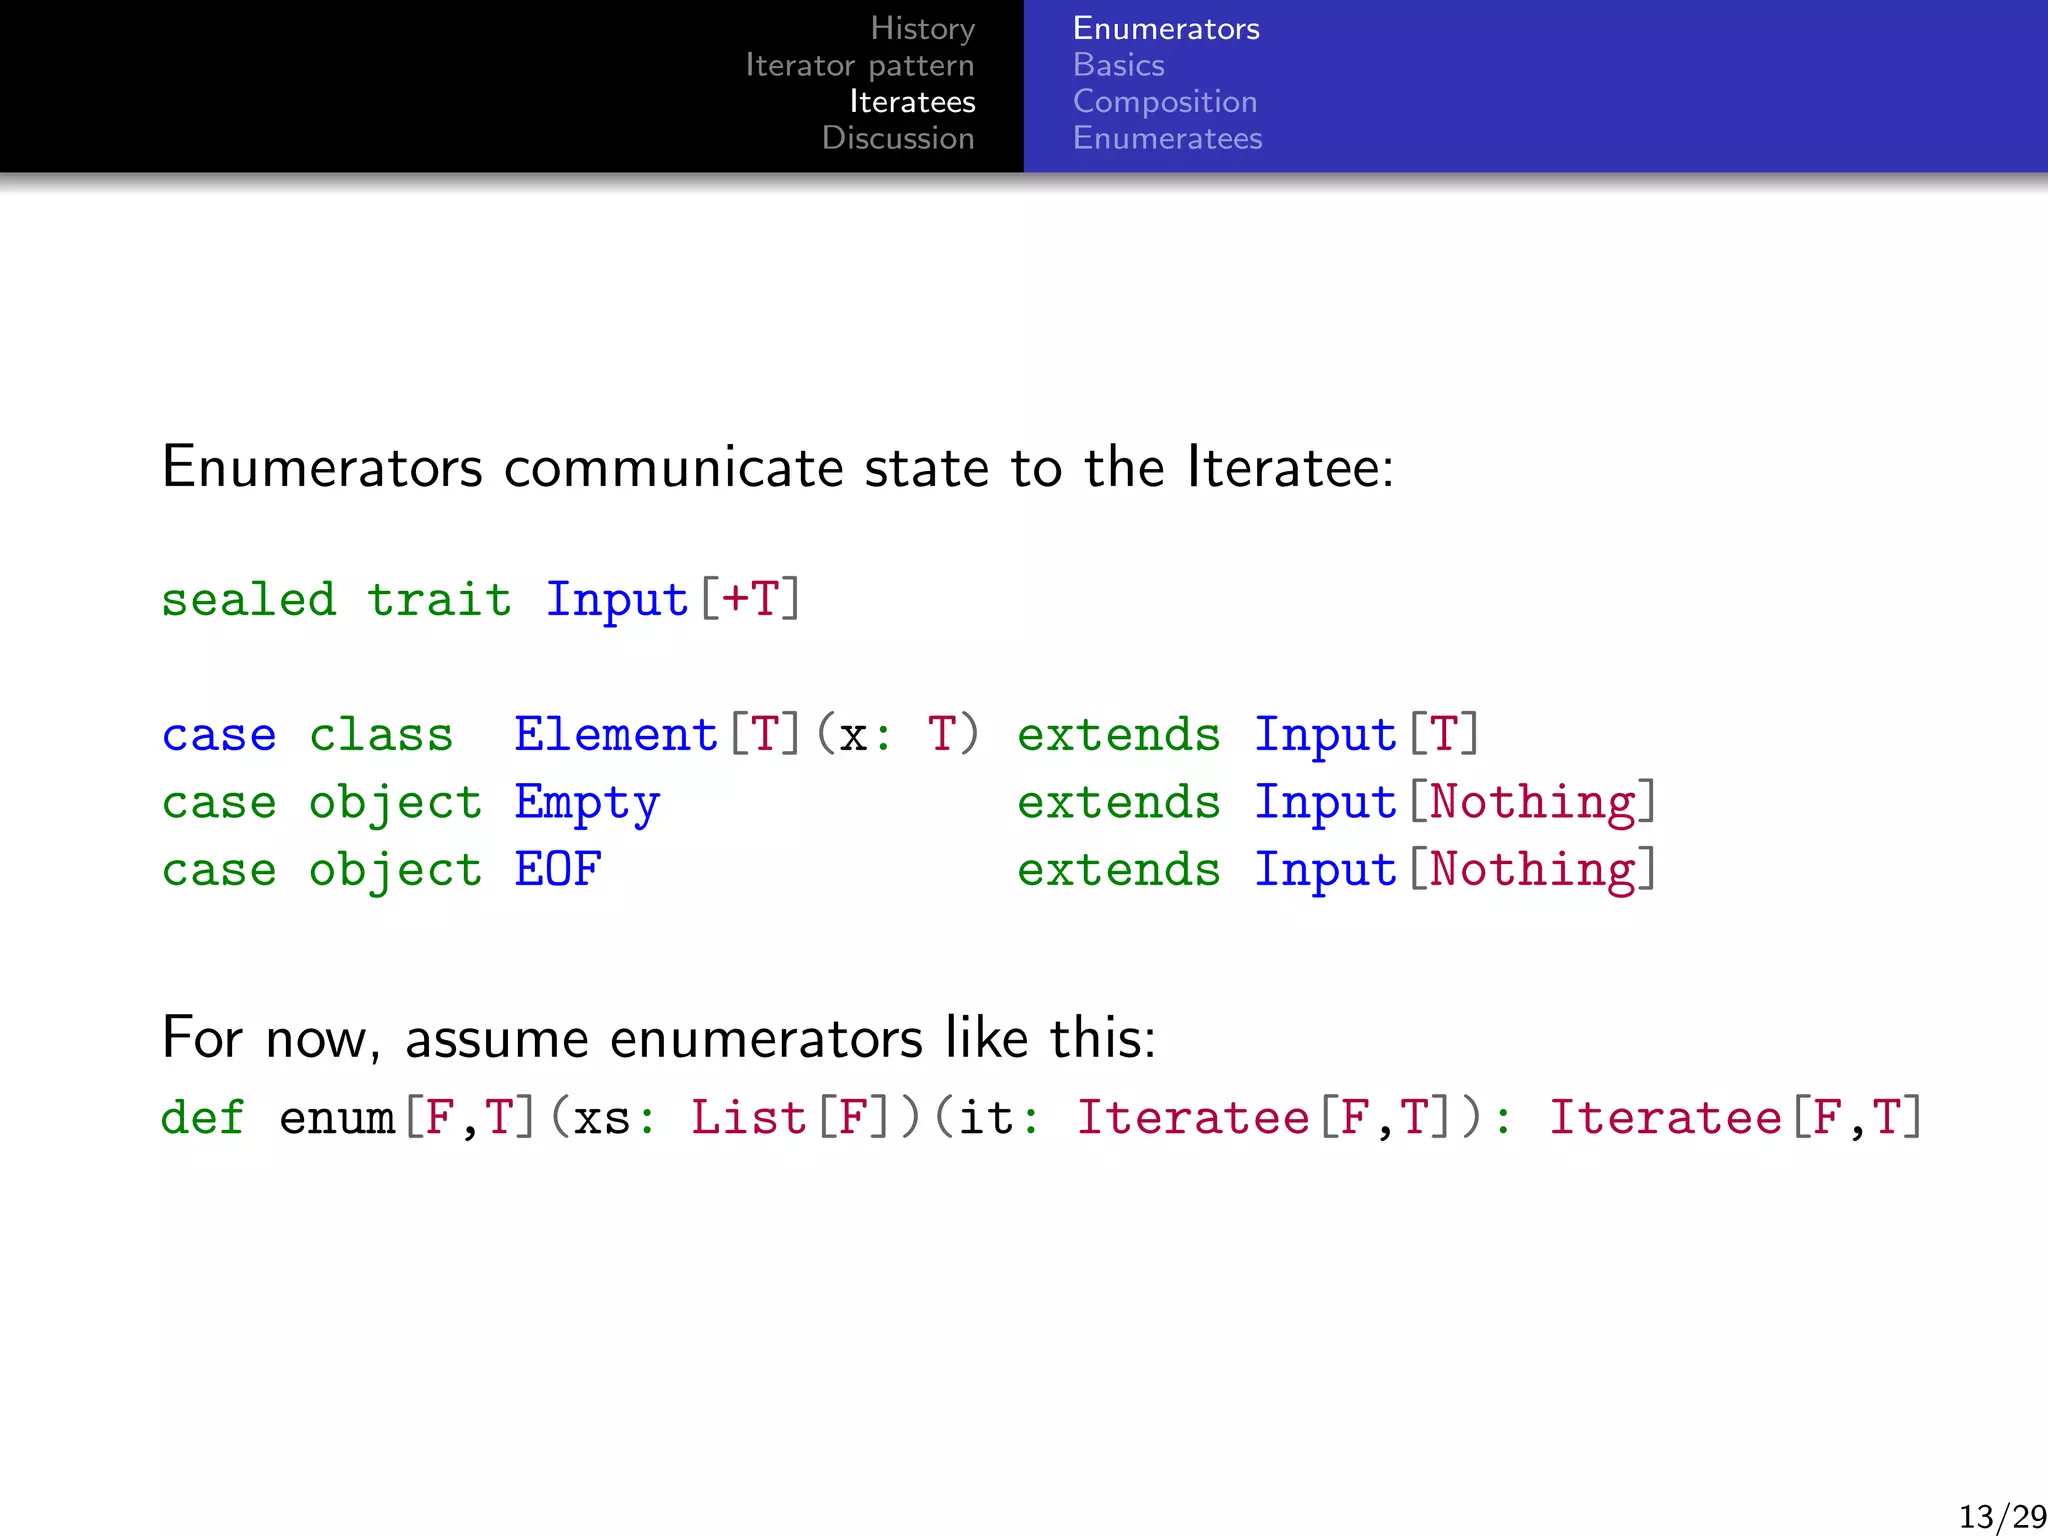Image resolution: width=2048 pixels, height=1536 pixels.
Task: Click the page number '13/29'
Action: 2002,1517
